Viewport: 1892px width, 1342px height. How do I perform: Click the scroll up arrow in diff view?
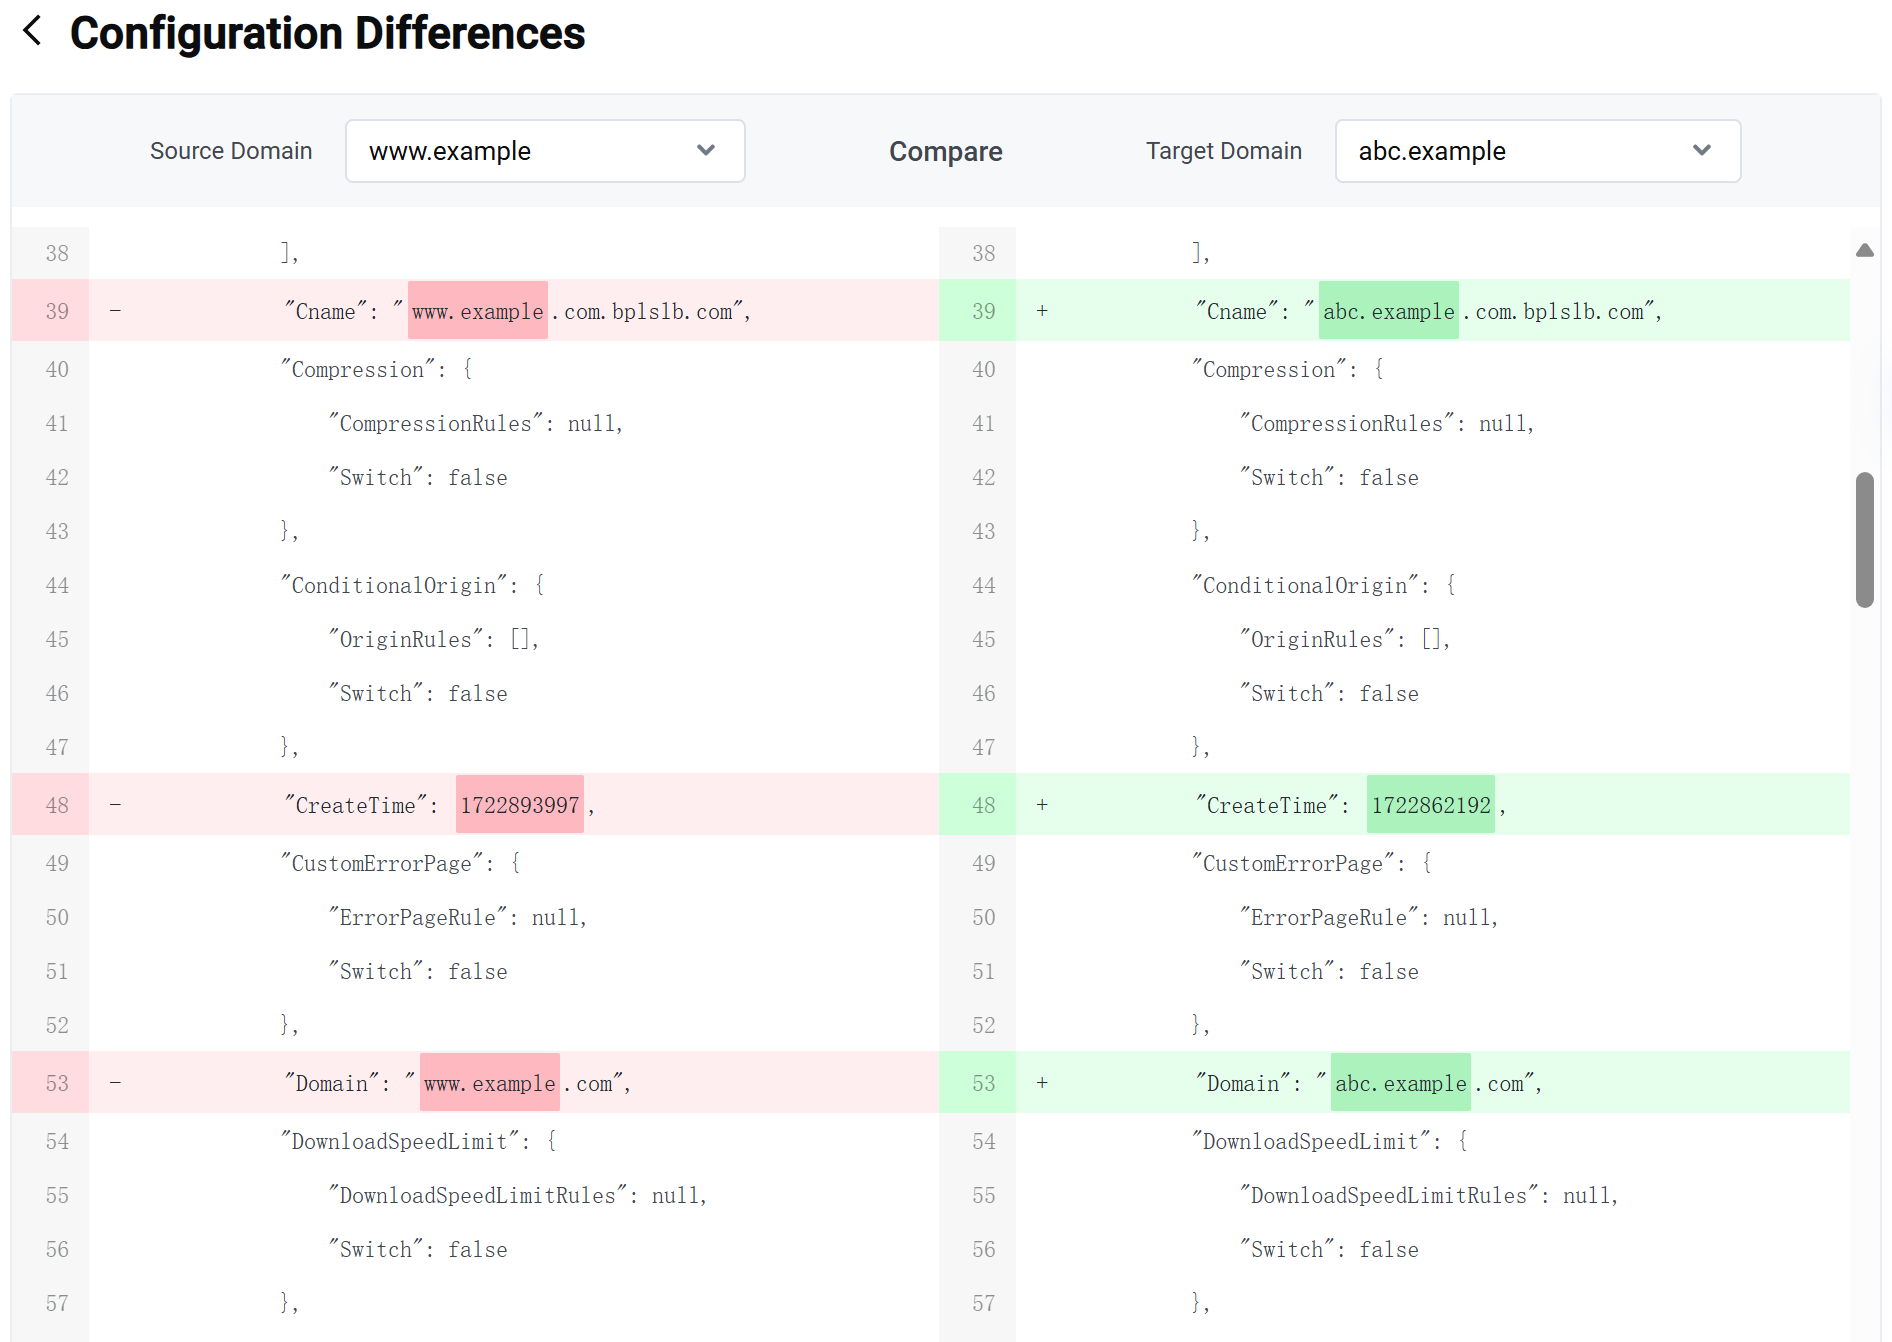click(1864, 250)
